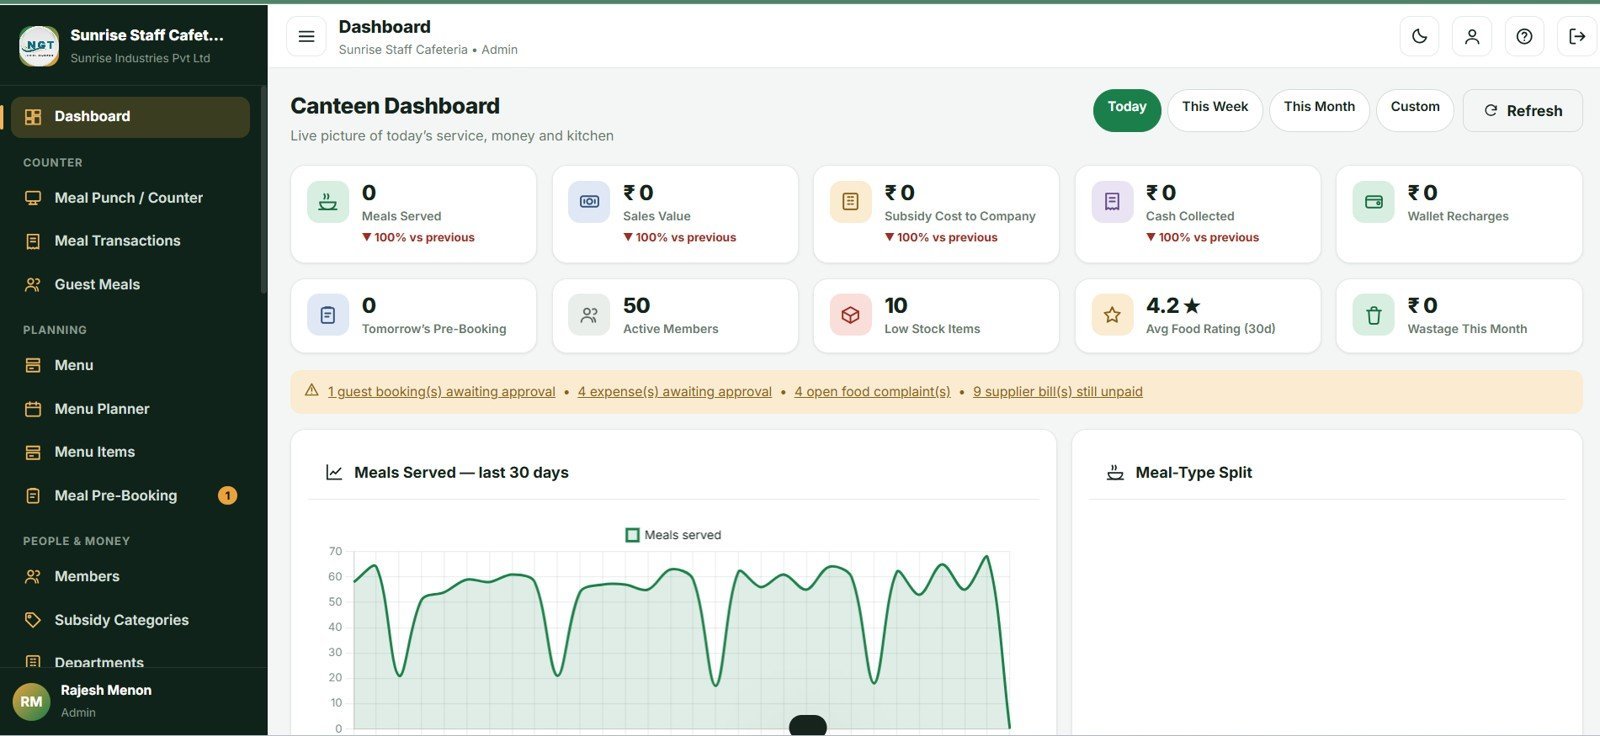Screen dimensions: 1600x736
Task: Click the Cash Collected receipt icon
Action: coord(1112,202)
